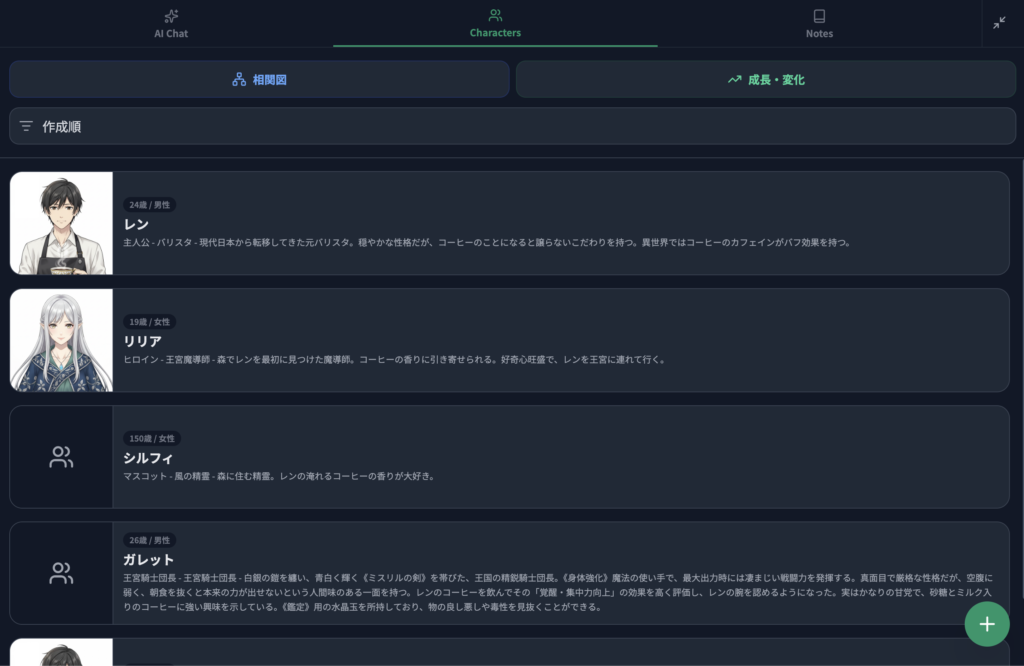Click the AI Chat sparkle icon
Viewport: 1024px width, 666px height.
tap(171, 16)
